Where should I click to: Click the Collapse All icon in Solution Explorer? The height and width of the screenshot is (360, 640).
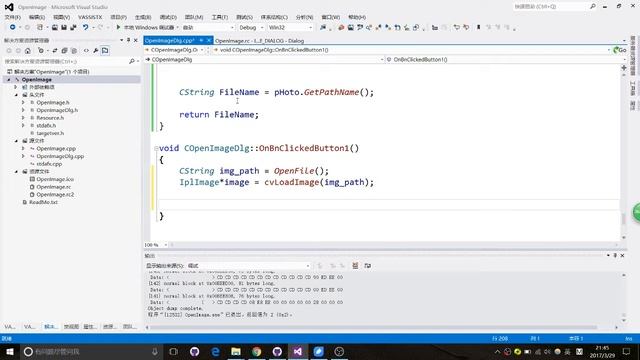pos(64,51)
